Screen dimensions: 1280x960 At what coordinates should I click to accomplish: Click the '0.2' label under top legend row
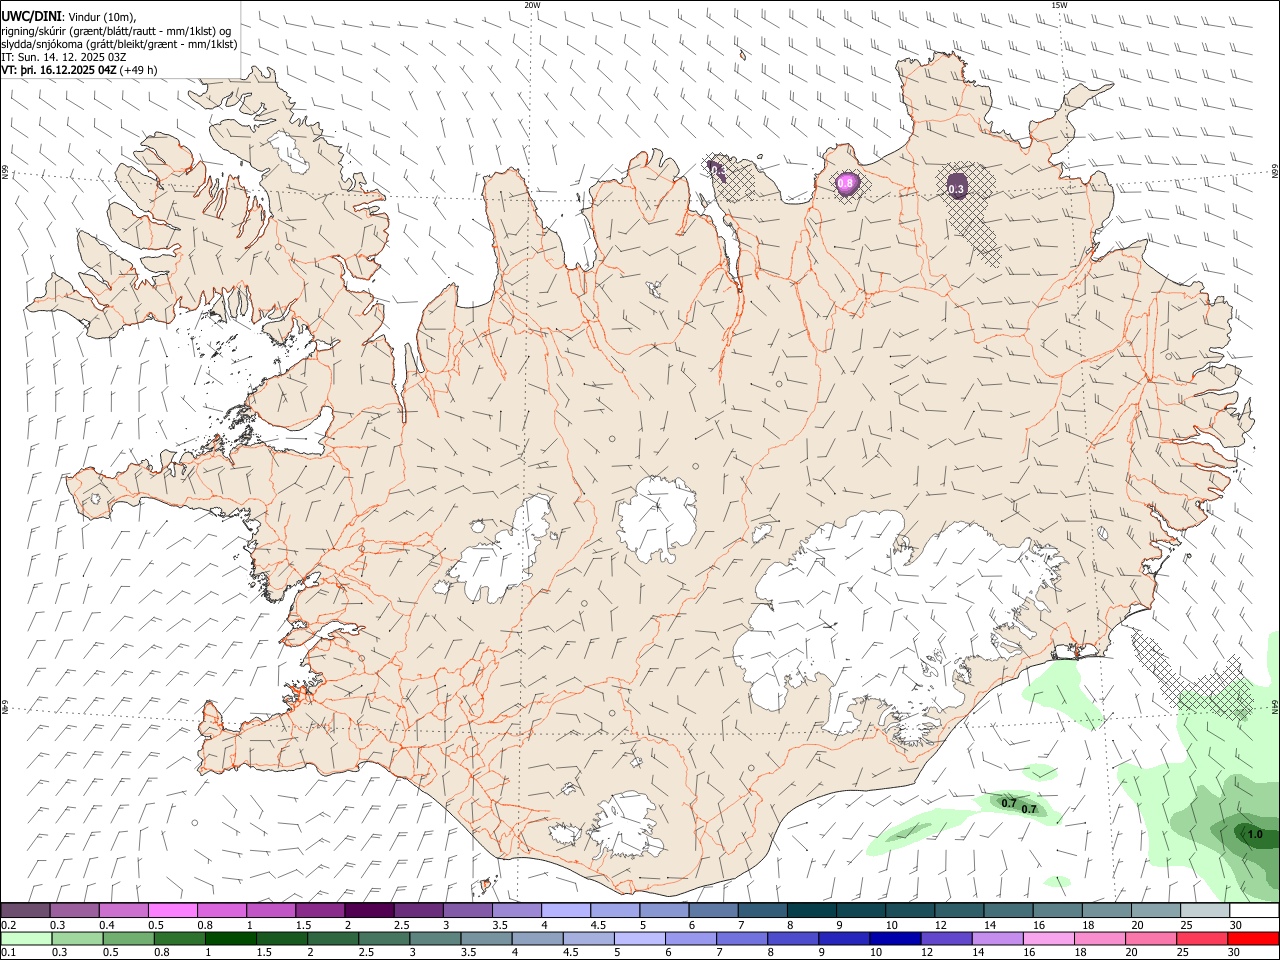click(x=8, y=925)
